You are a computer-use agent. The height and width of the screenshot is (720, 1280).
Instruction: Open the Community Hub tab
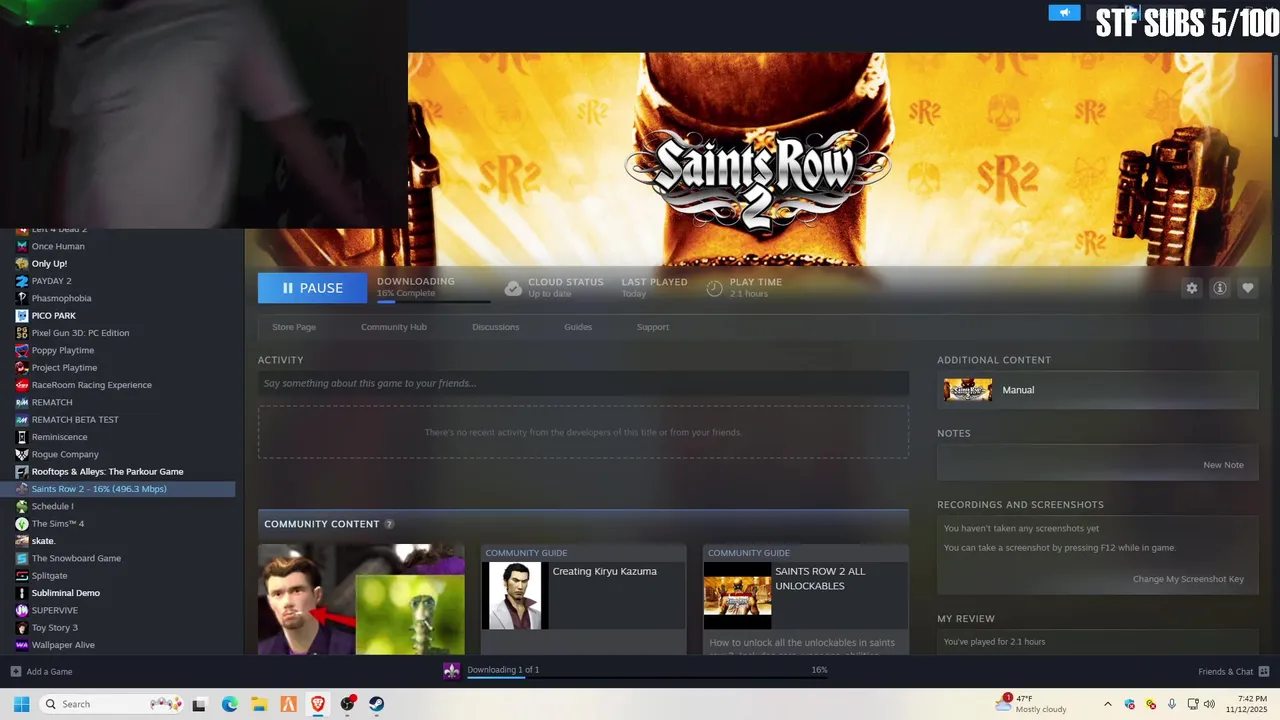point(394,327)
